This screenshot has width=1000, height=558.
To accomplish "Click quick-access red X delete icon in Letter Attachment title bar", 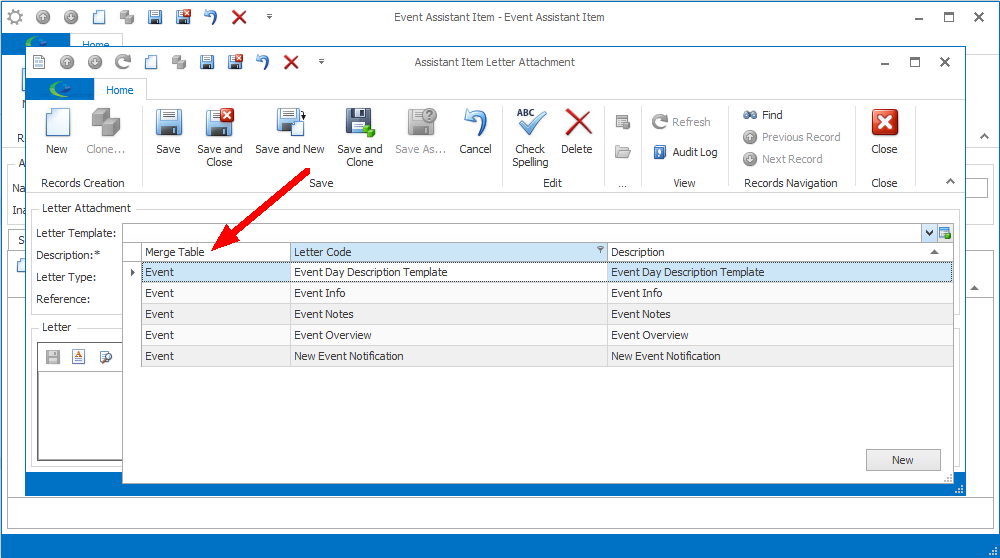I will click(291, 62).
